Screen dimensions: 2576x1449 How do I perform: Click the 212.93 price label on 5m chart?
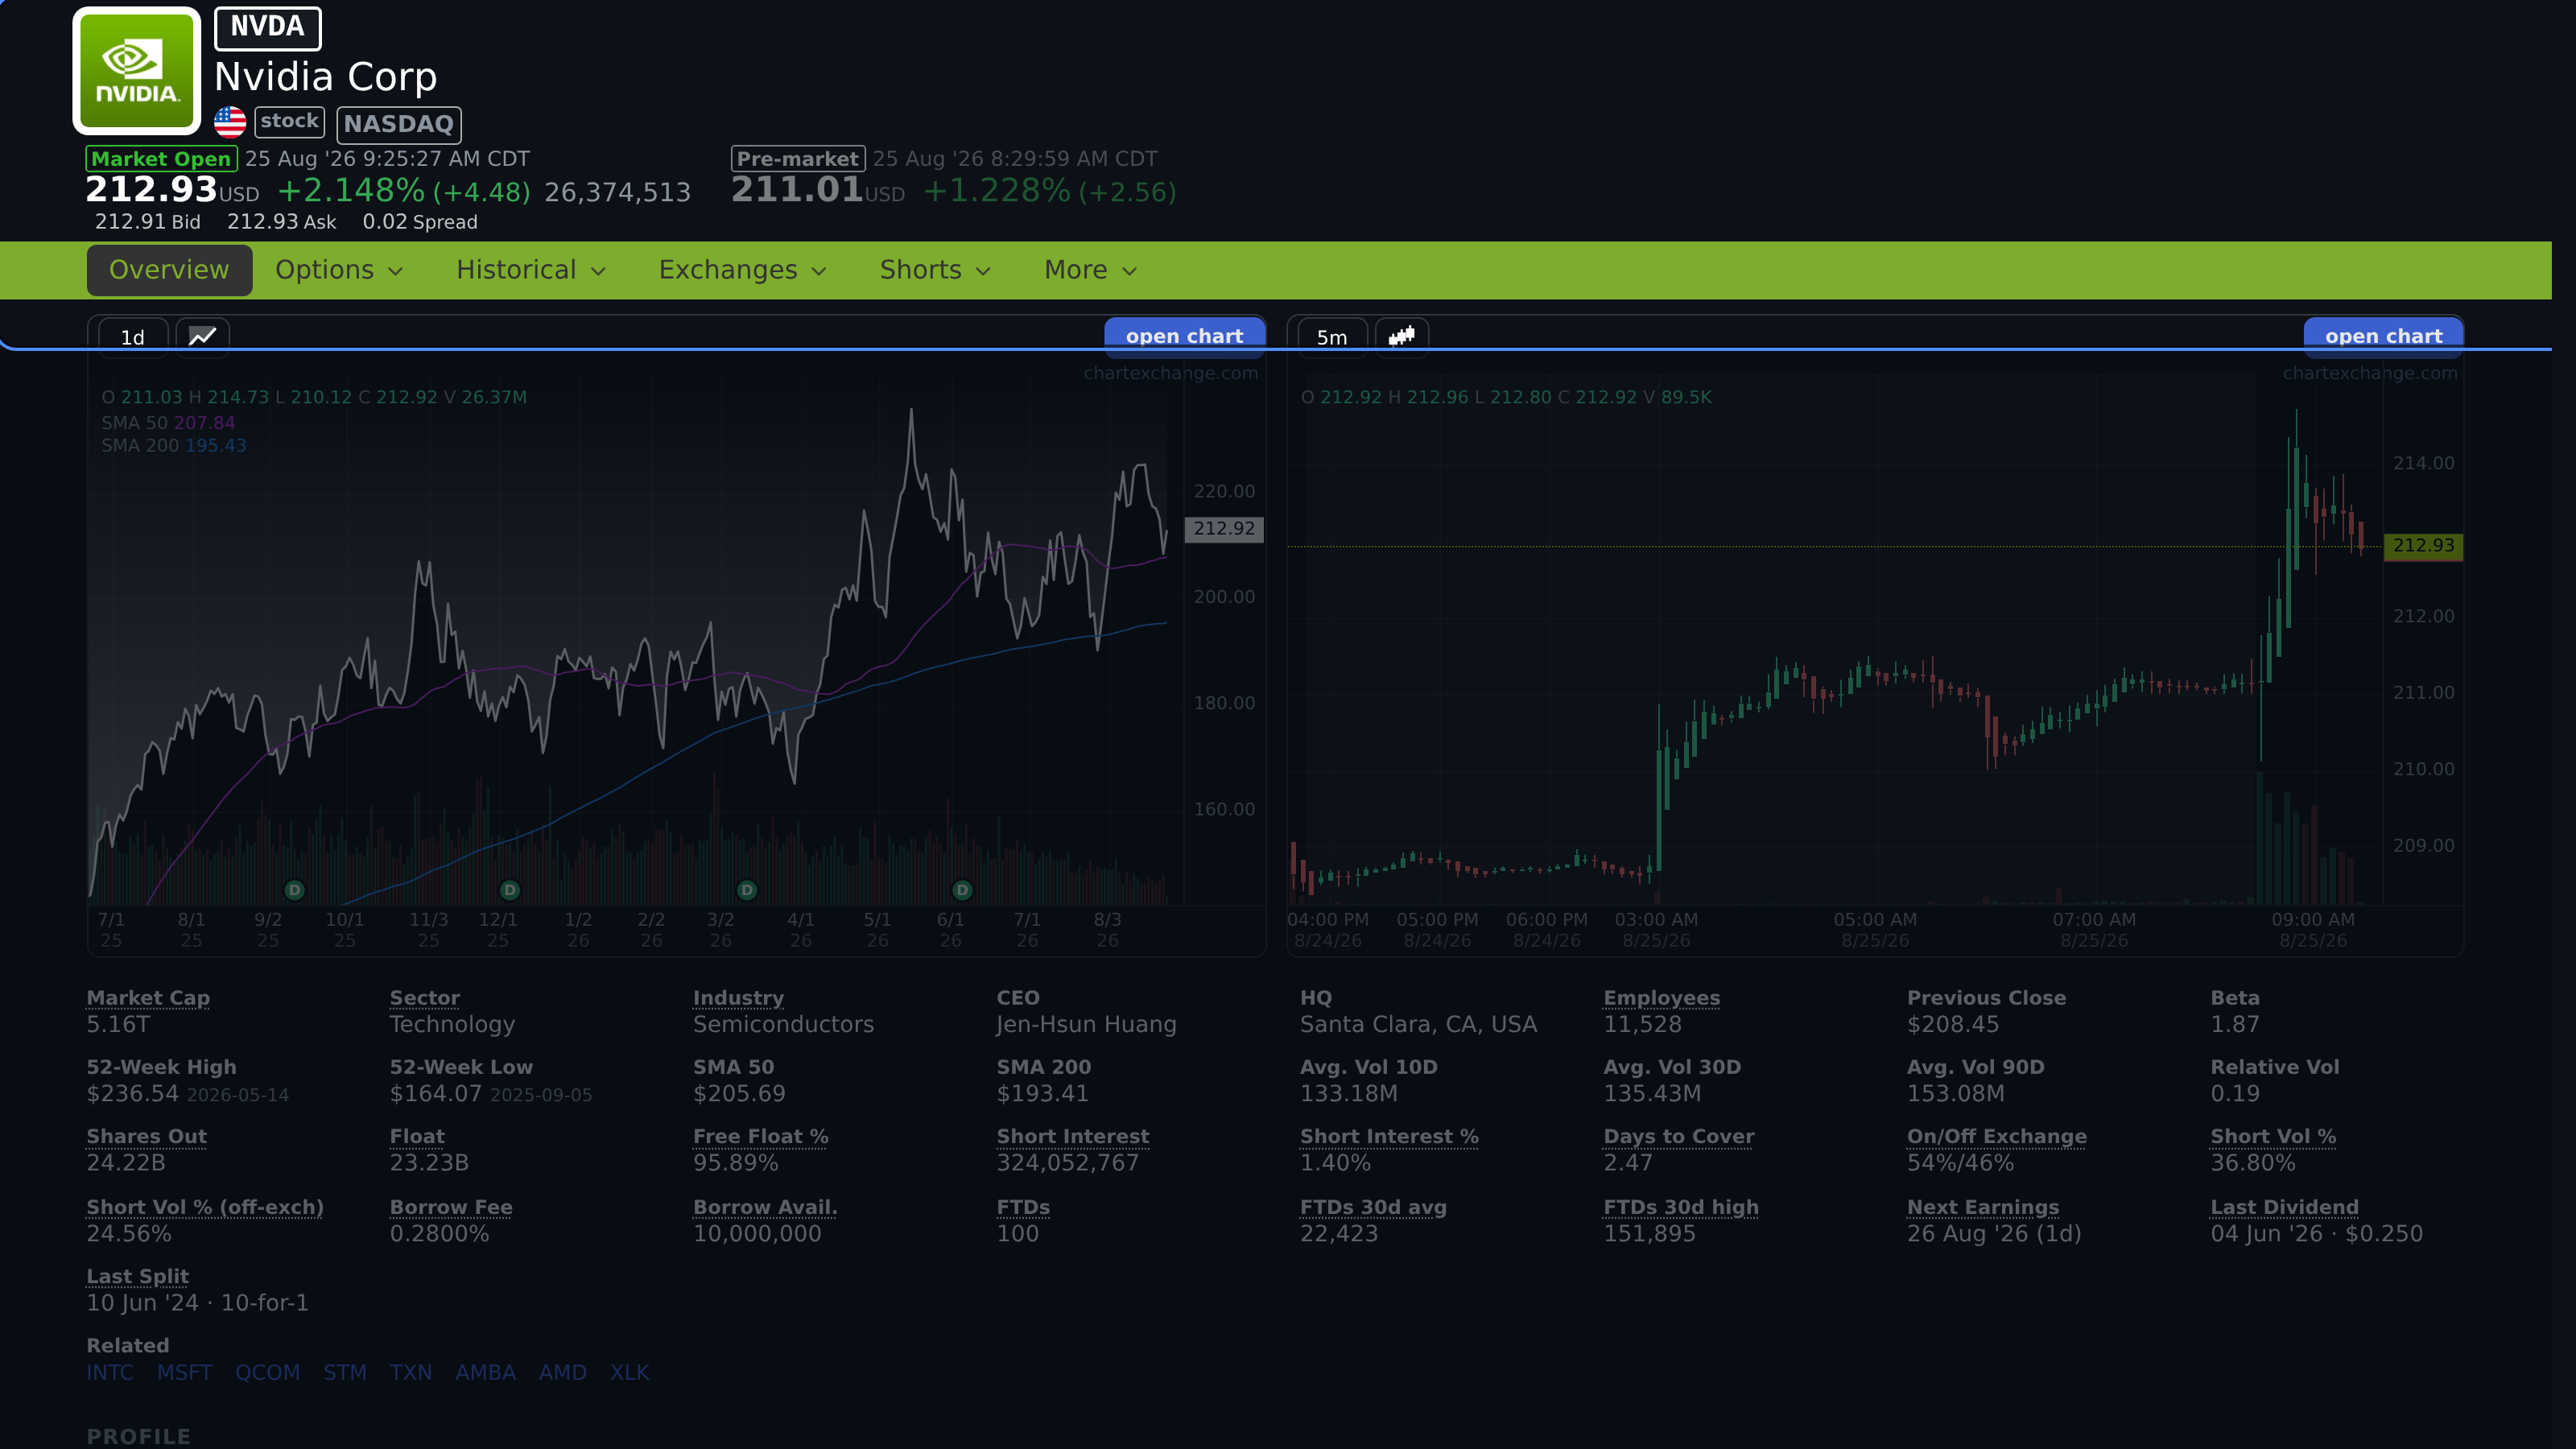pyautogui.click(x=2423, y=545)
